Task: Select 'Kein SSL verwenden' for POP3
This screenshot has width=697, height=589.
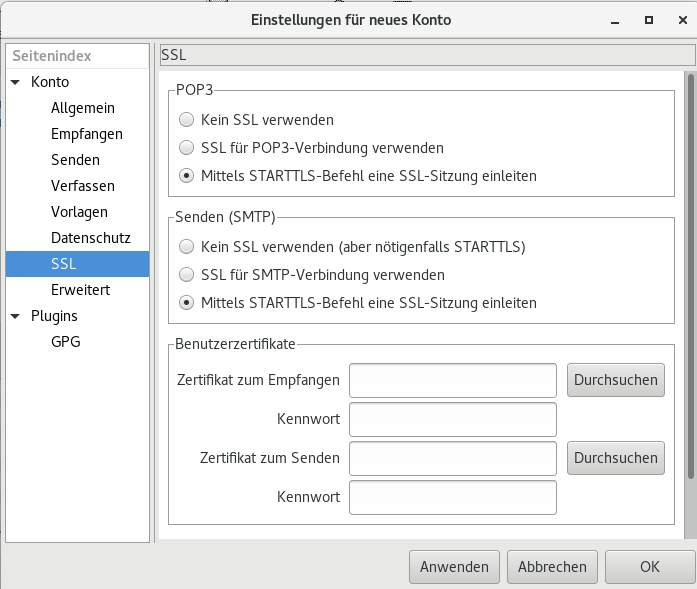Action: coord(186,120)
